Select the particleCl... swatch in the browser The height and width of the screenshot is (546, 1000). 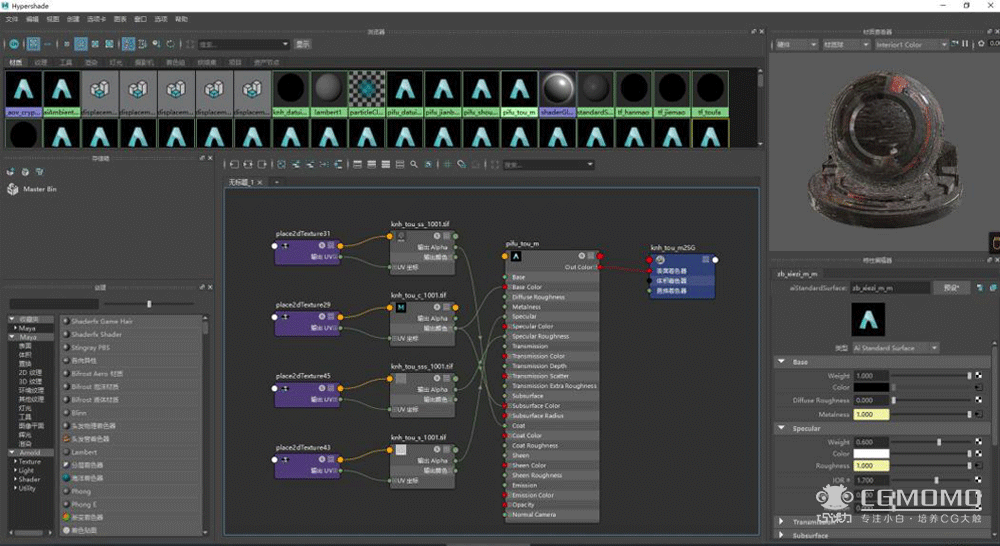(x=367, y=94)
